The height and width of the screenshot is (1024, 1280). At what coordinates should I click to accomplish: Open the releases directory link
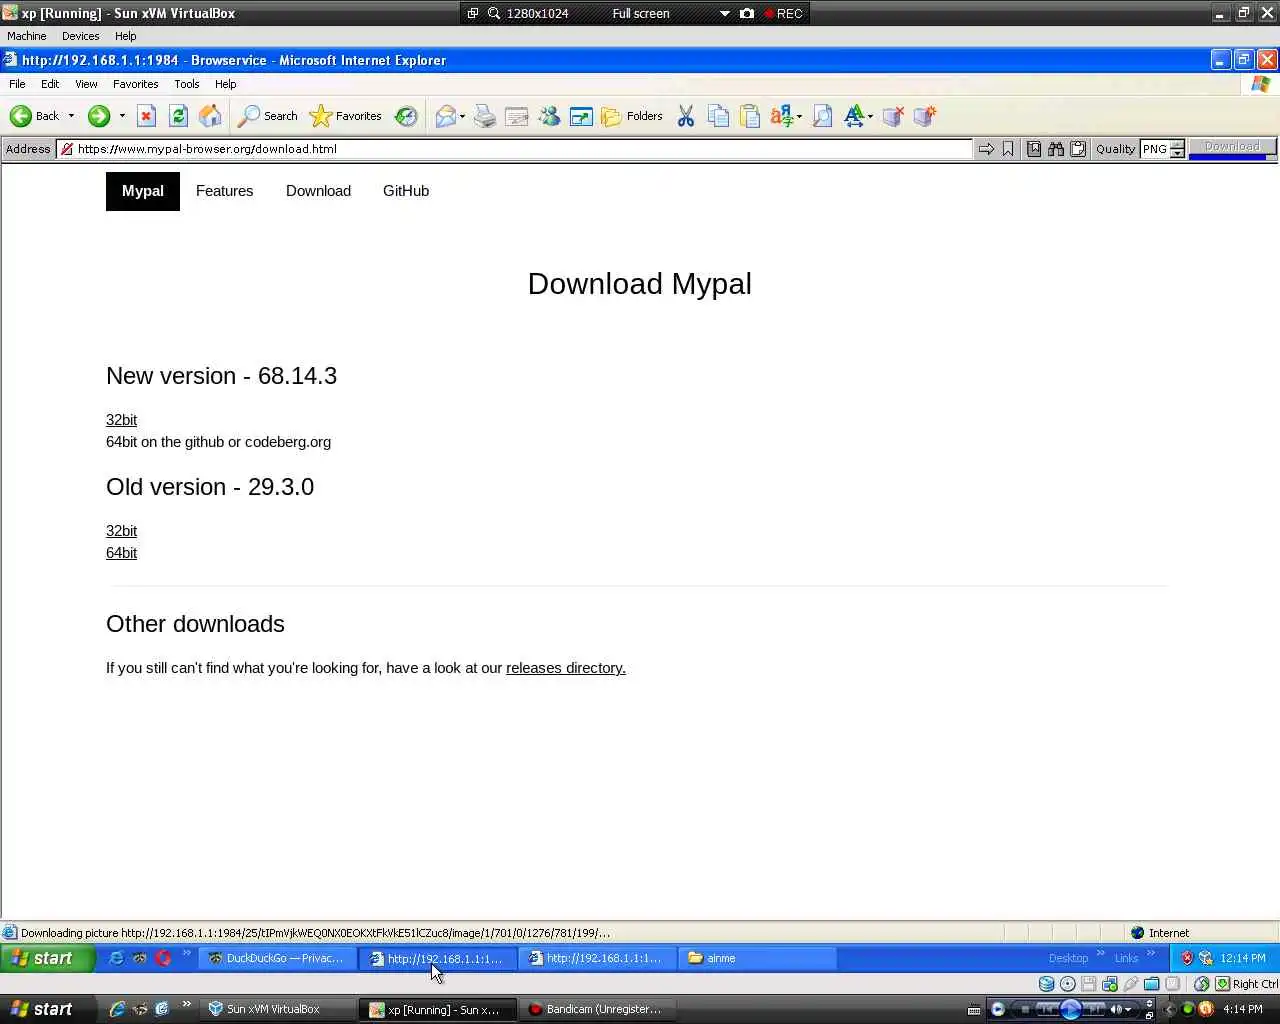coord(566,668)
